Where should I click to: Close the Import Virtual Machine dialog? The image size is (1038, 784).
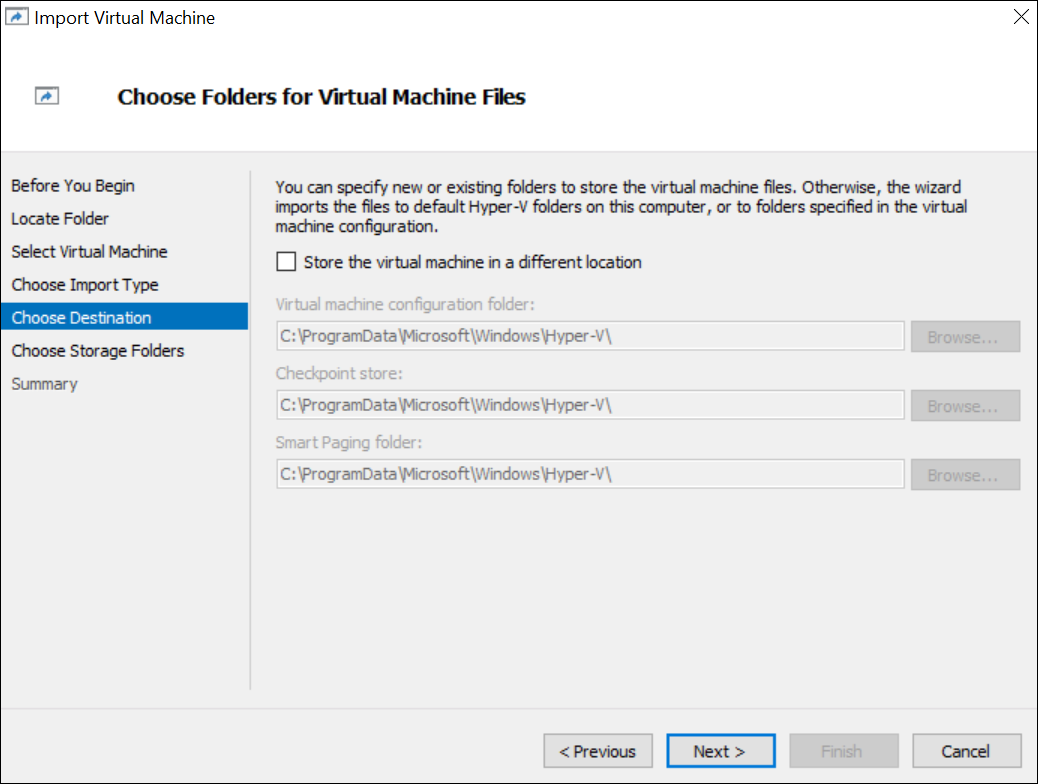(1020, 18)
